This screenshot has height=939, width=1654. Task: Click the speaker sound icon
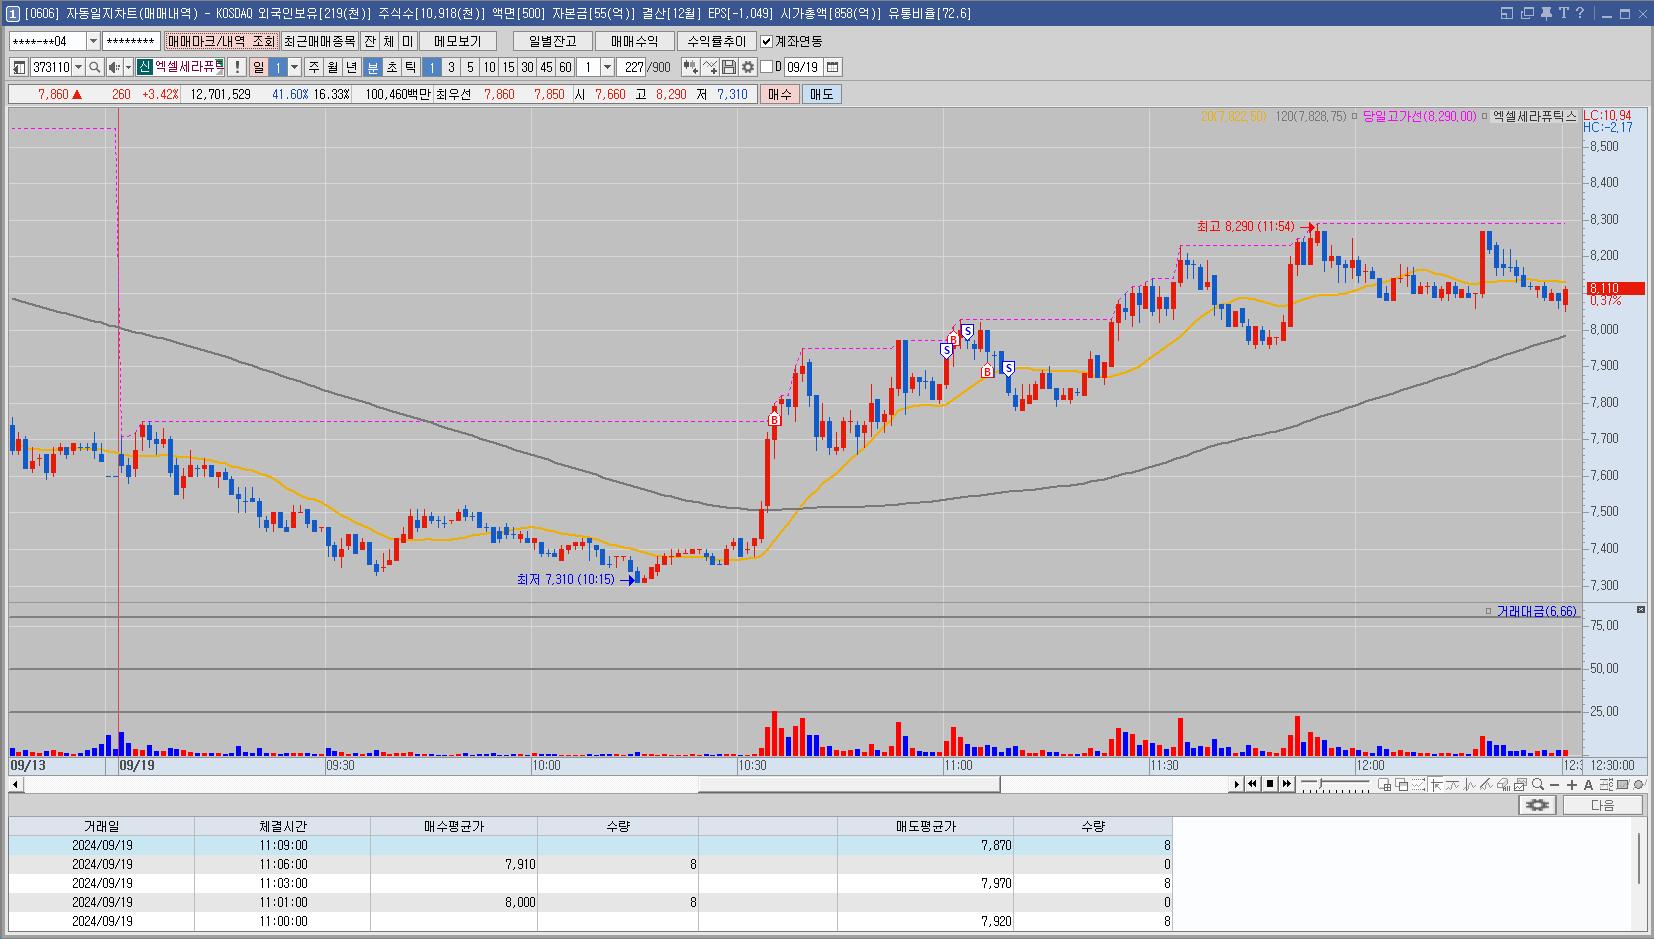(114, 67)
